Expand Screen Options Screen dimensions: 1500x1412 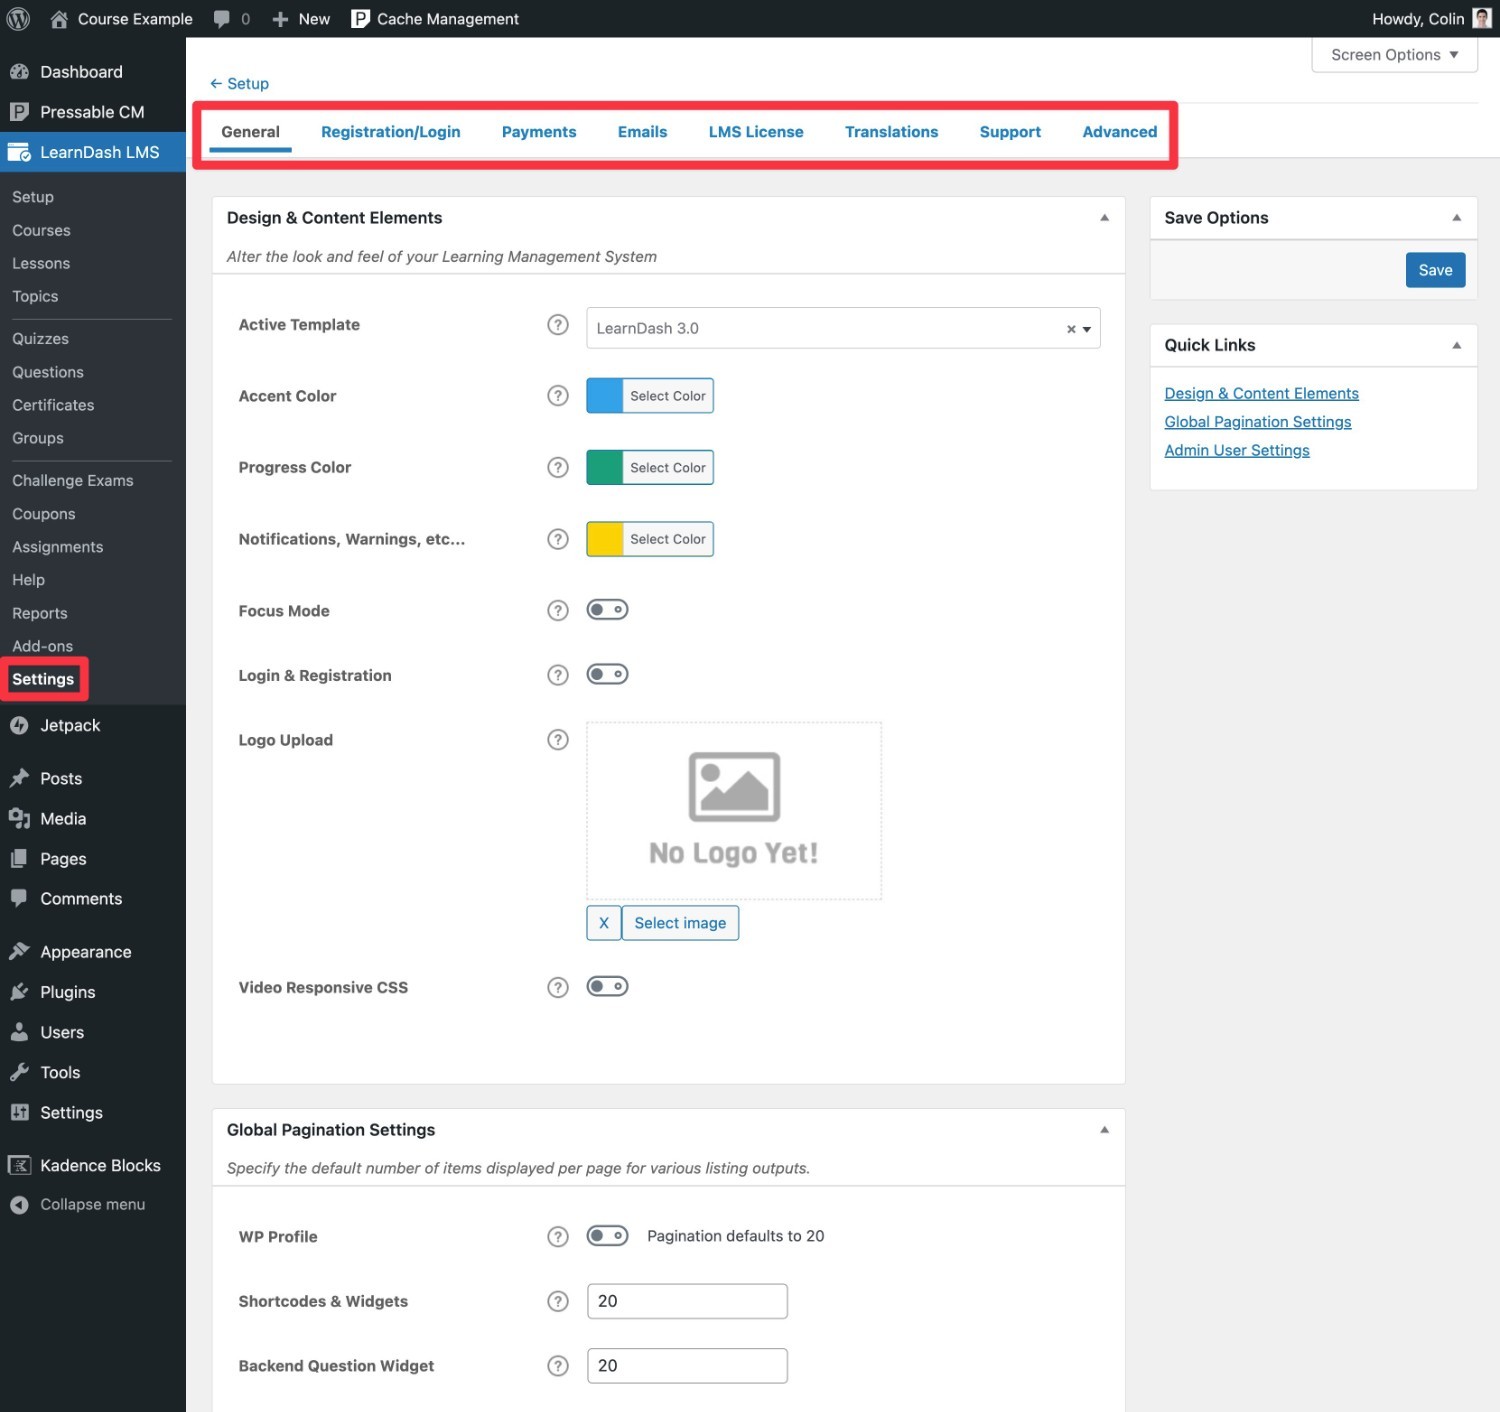coord(1394,55)
